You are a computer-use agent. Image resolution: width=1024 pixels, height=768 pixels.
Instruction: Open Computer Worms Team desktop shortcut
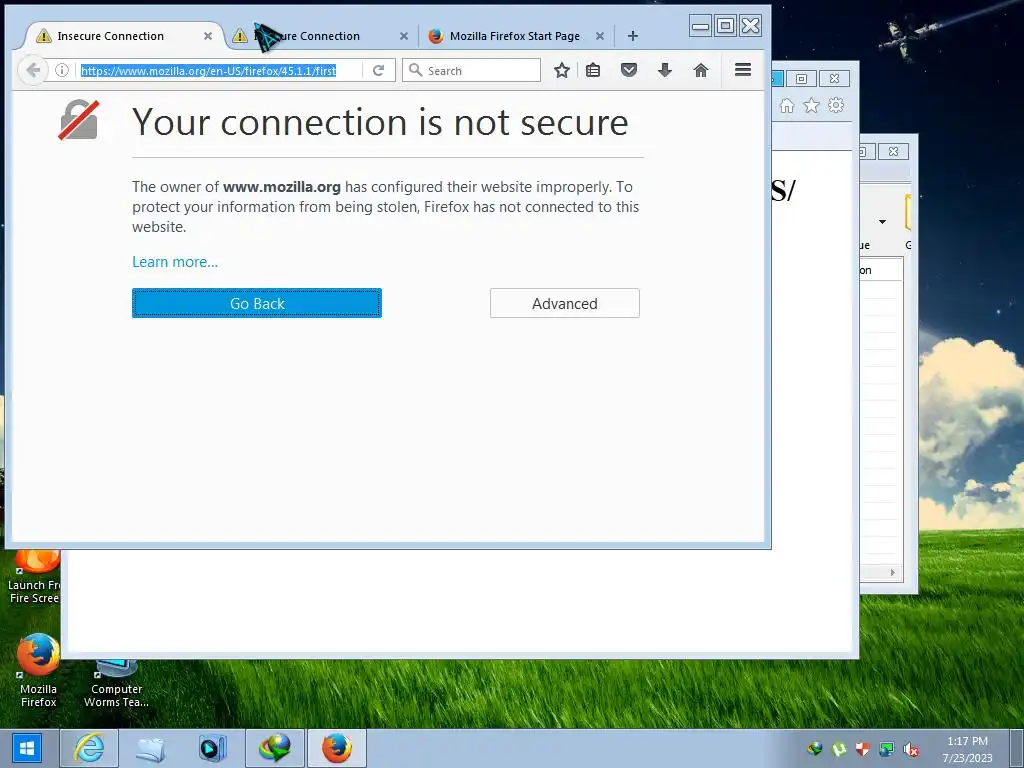[116, 683]
